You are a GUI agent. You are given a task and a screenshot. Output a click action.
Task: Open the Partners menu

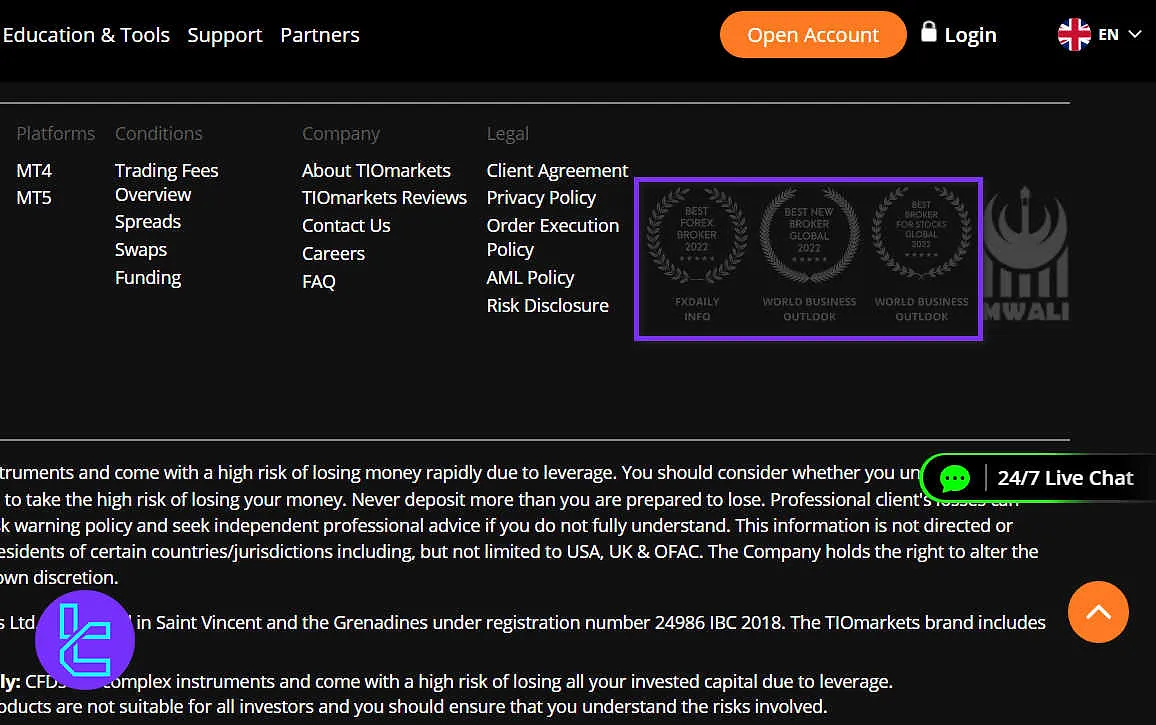tap(320, 35)
